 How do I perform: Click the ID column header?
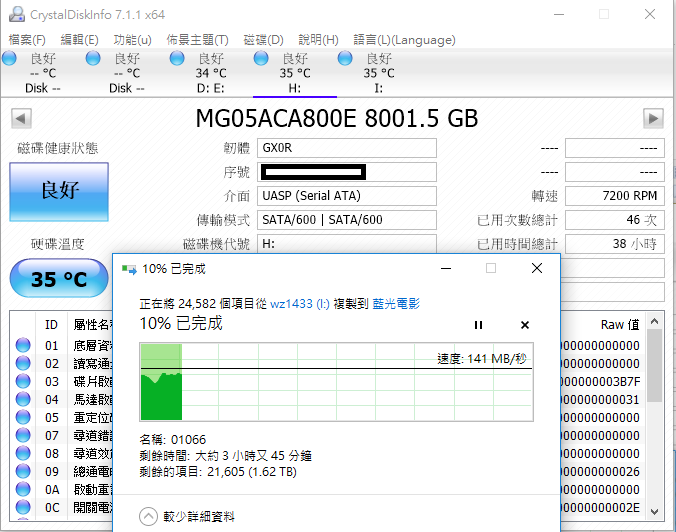click(x=51, y=324)
